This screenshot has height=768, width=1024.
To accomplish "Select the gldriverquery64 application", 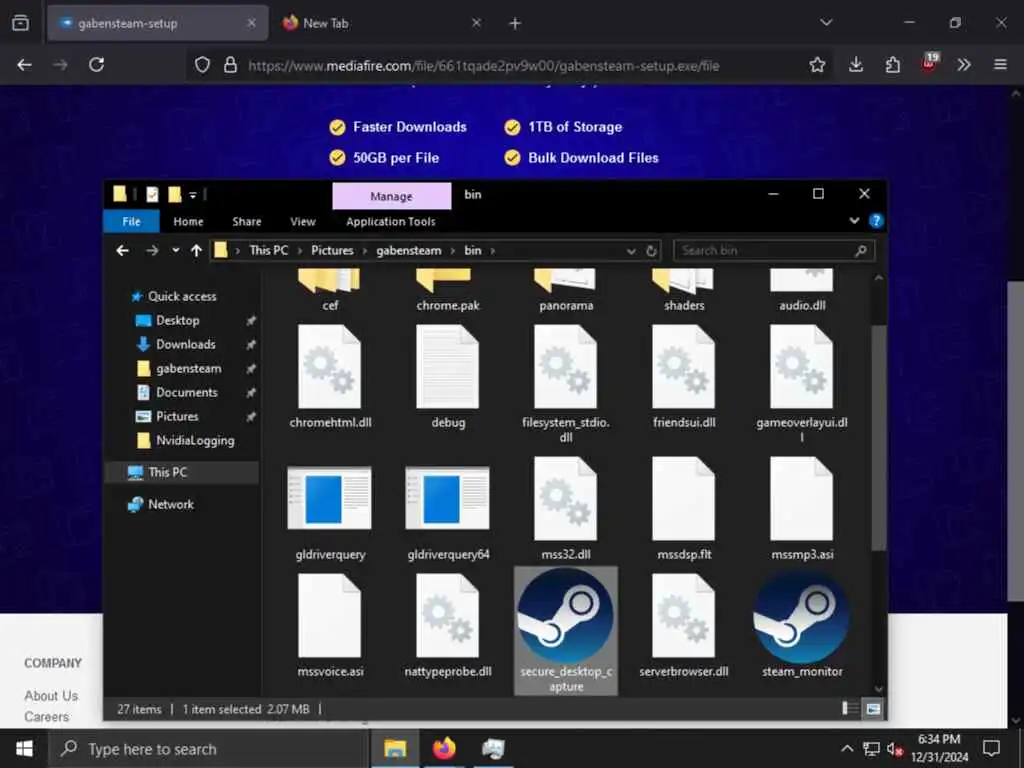I will coord(448,513).
